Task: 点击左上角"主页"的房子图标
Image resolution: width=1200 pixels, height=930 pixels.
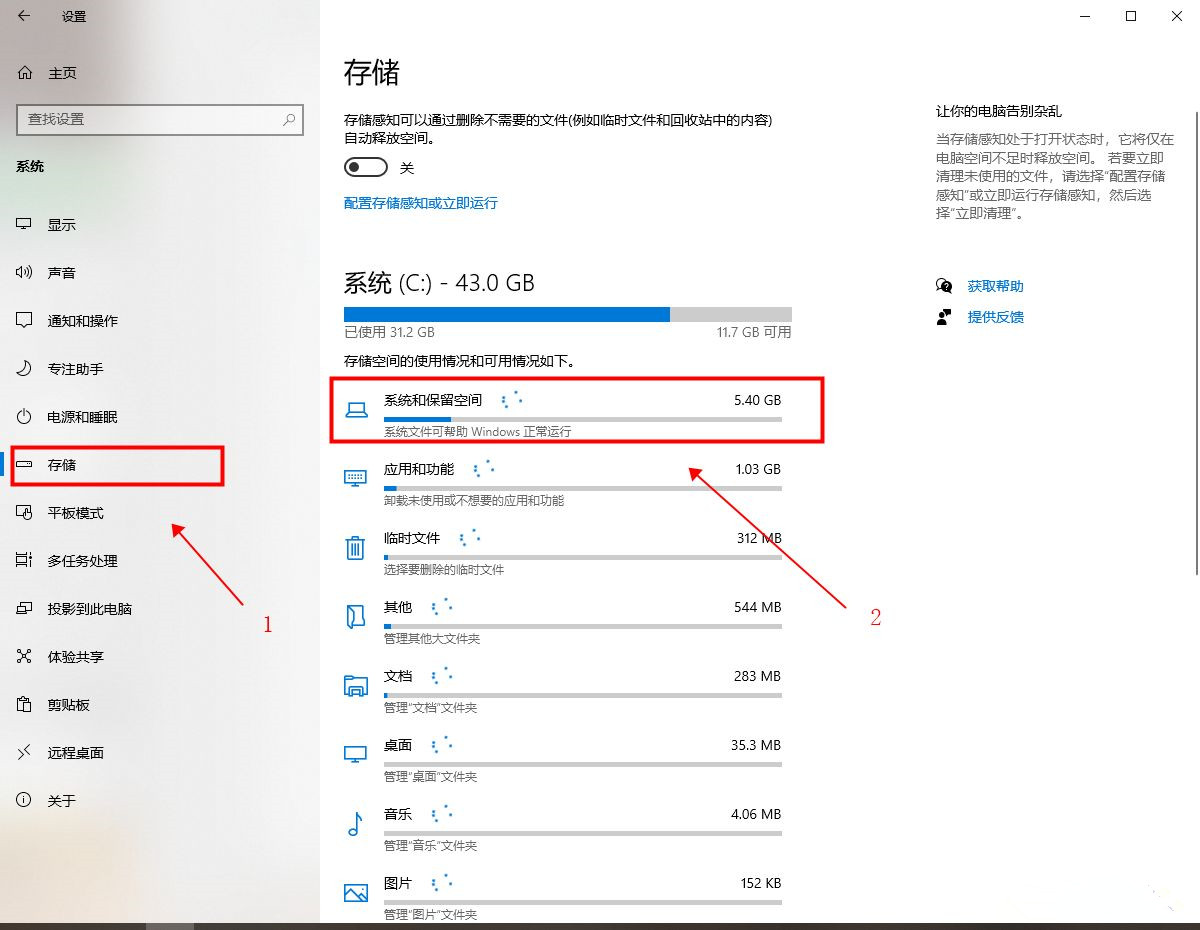Action: pyautogui.click(x=23, y=72)
